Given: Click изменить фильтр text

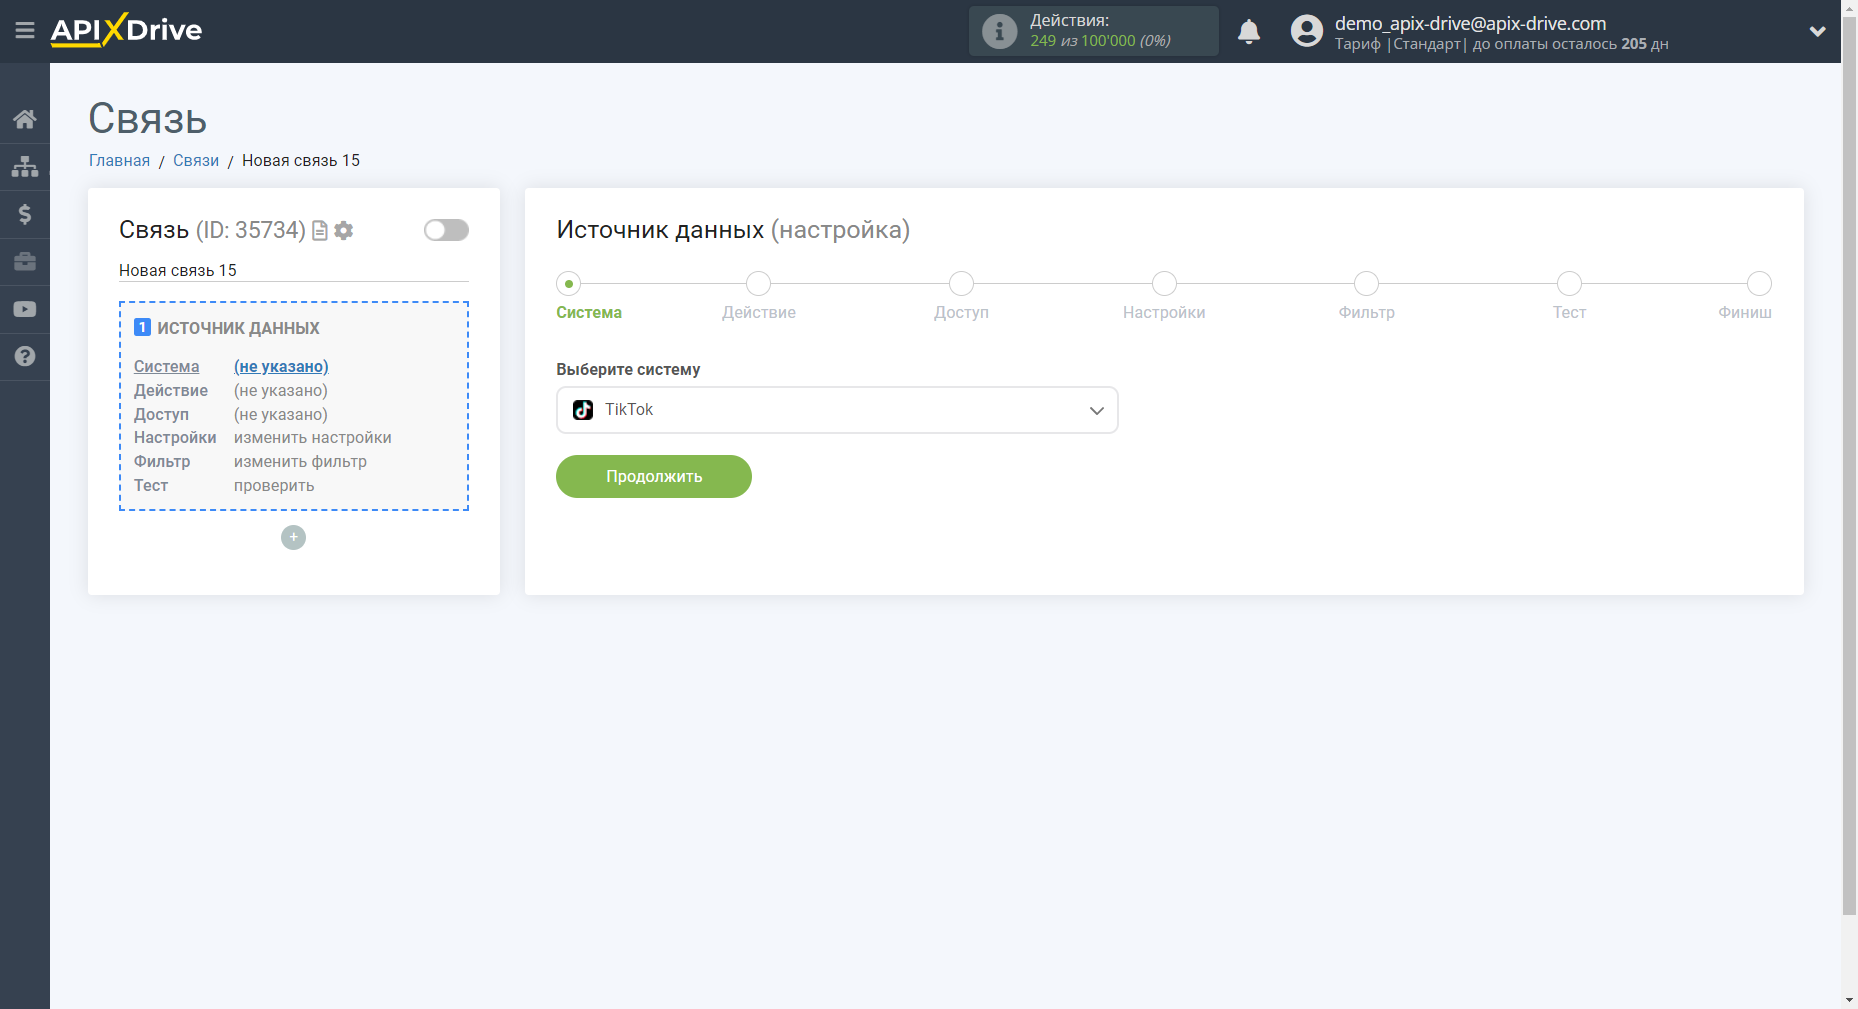Looking at the screenshot, I should coord(300,462).
